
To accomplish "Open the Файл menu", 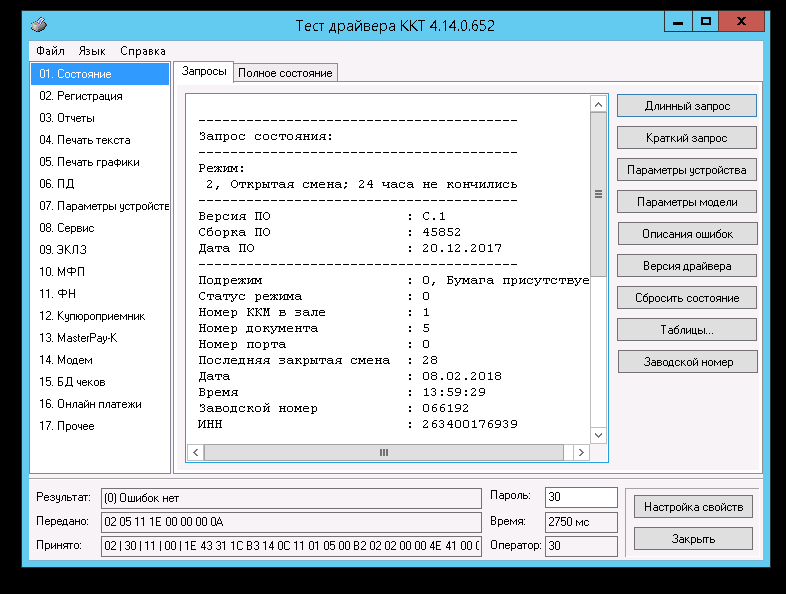I will (x=50, y=51).
